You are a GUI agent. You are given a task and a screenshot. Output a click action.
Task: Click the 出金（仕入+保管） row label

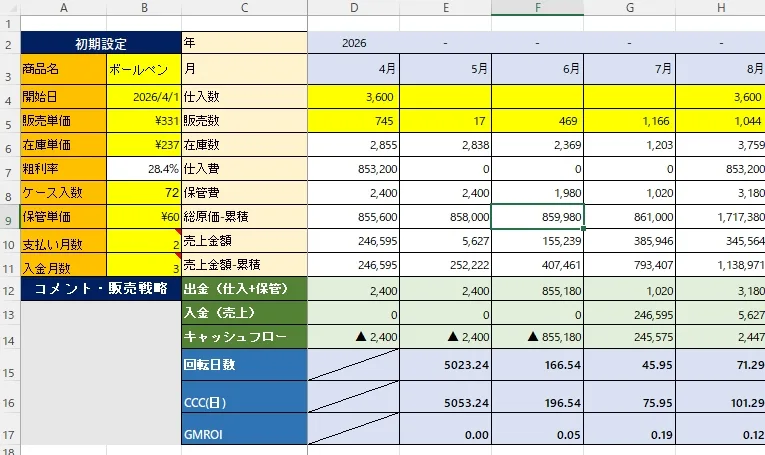click(x=244, y=289)
